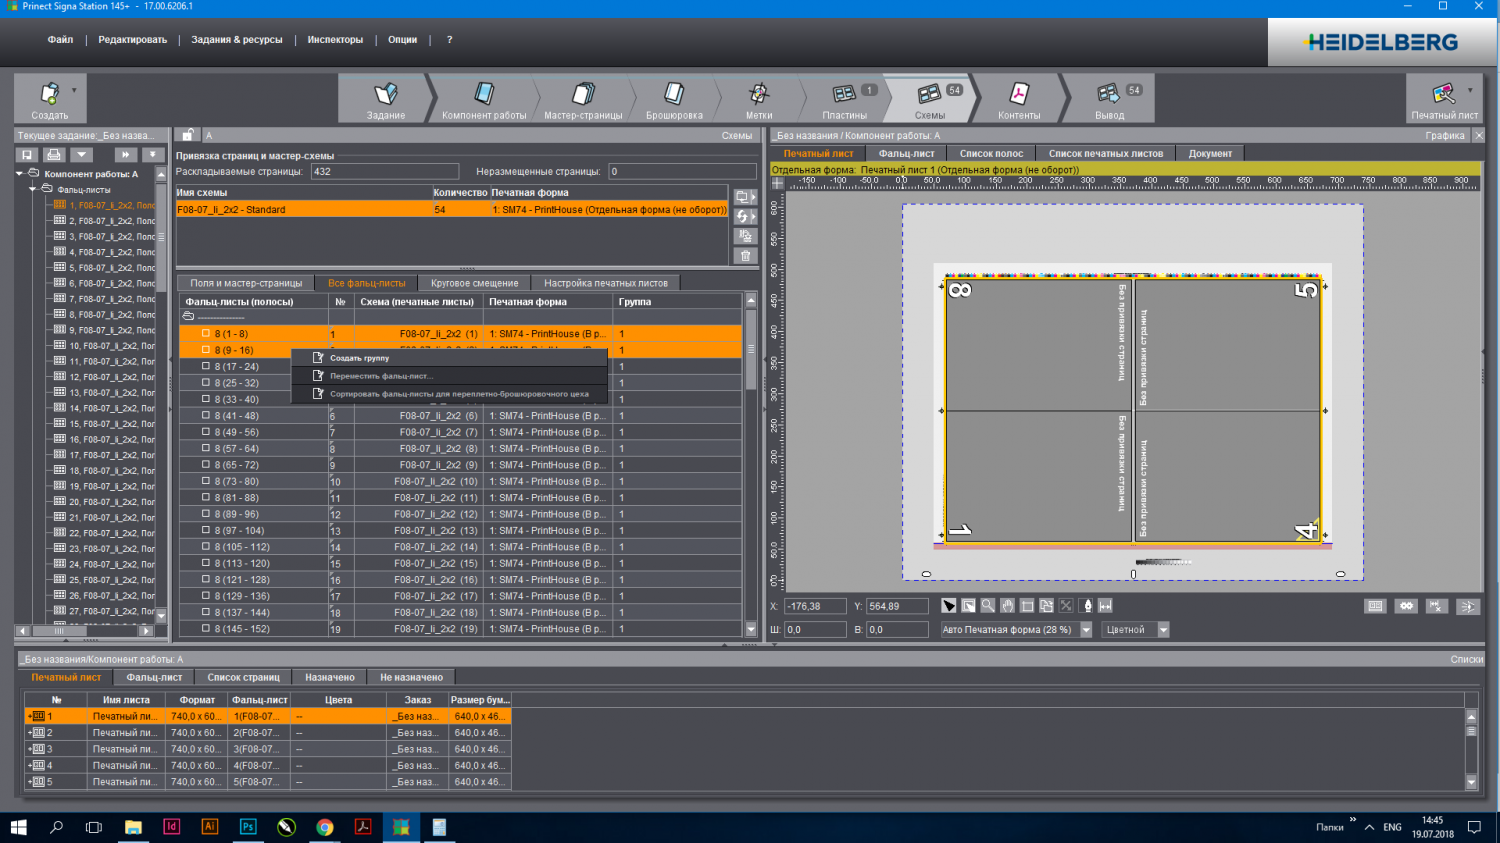Viewport: 1500px width, 843px height.
Task: Switch to the Список полос tab
Action: (x=991, y=154)
